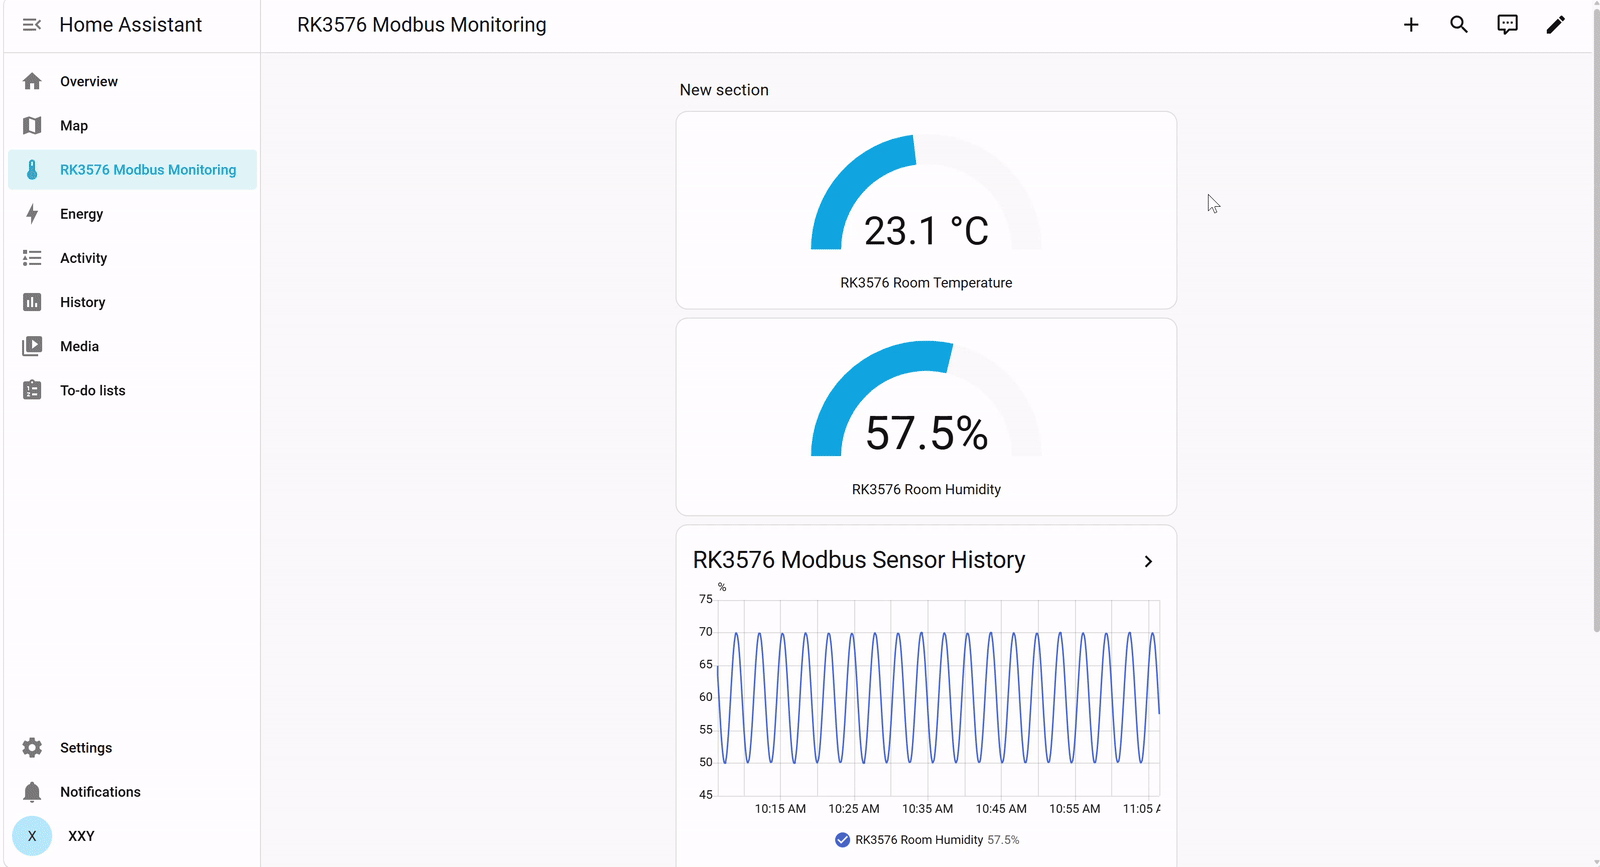Expand Sensor History with the chevron arrow
The width and height of the screenshot is (1600, 867).
(x=1148, y=562)
